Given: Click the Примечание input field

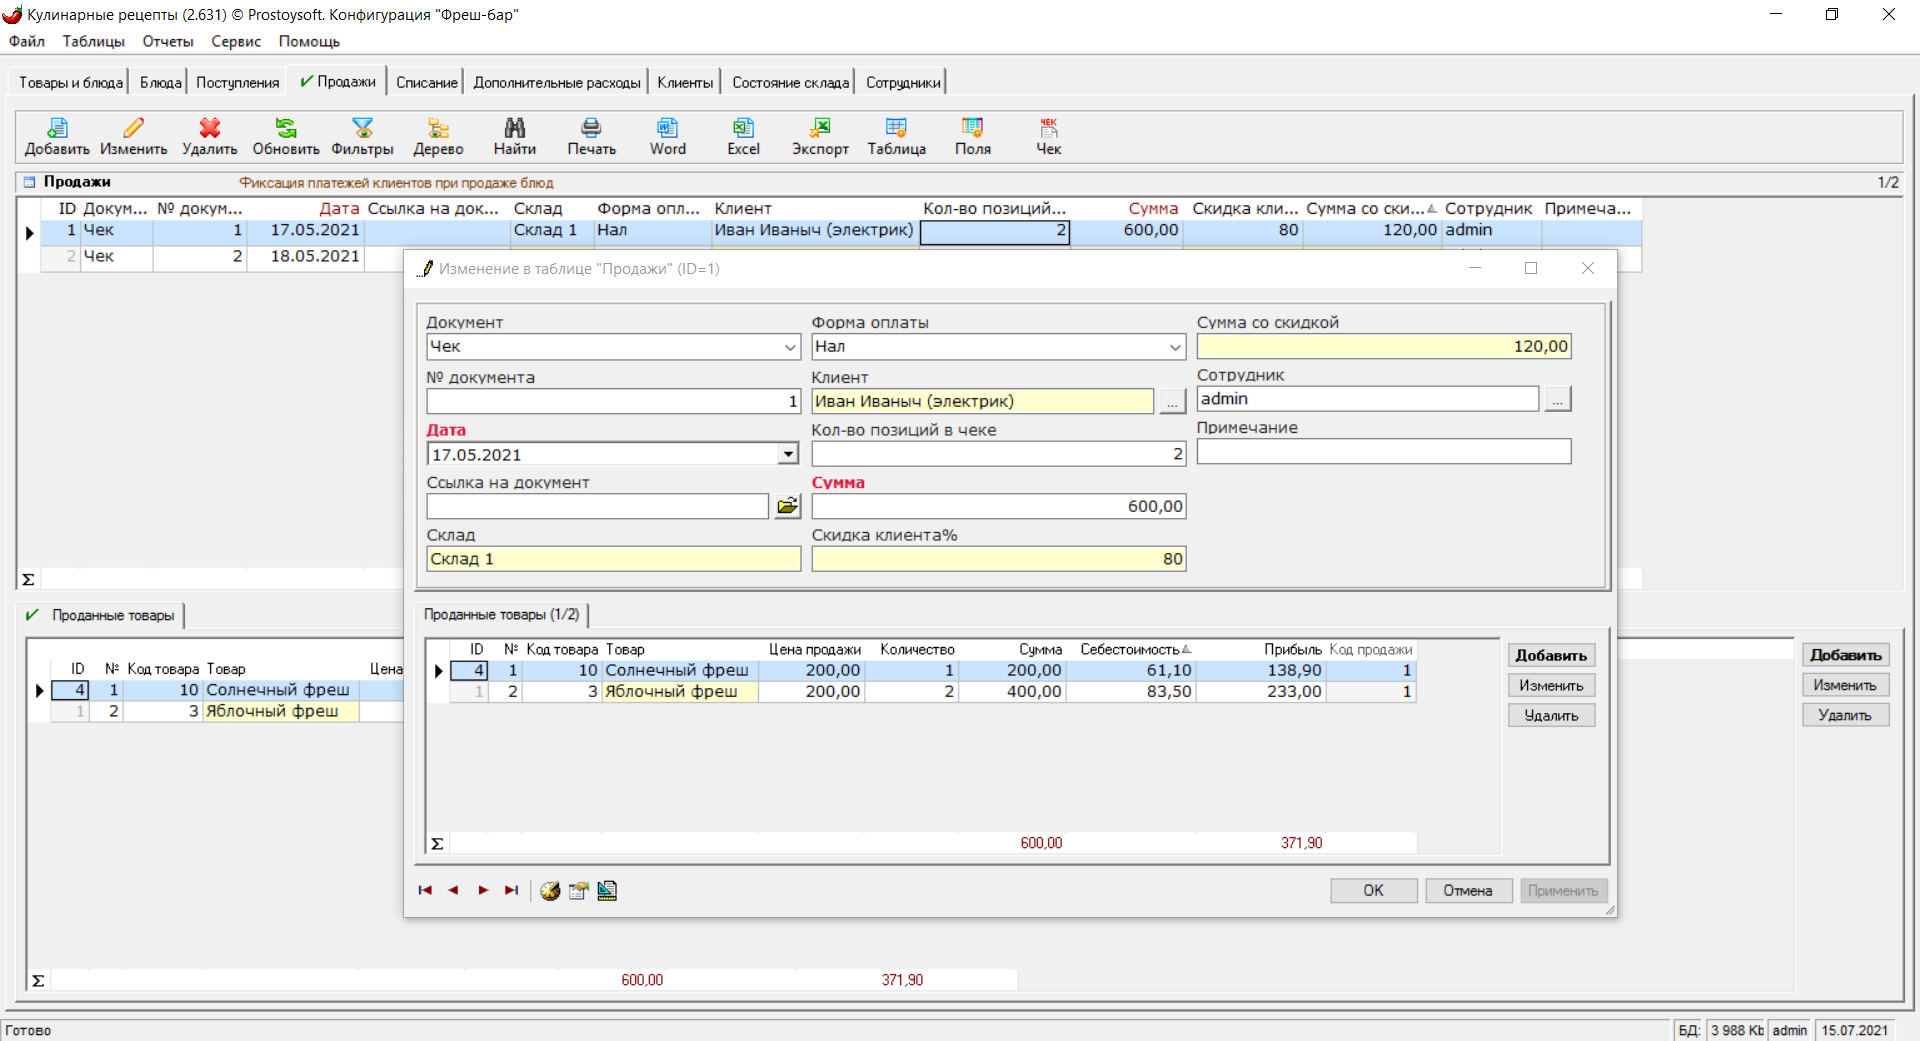Looking at the screenshot, I should tap(1383, 452).
